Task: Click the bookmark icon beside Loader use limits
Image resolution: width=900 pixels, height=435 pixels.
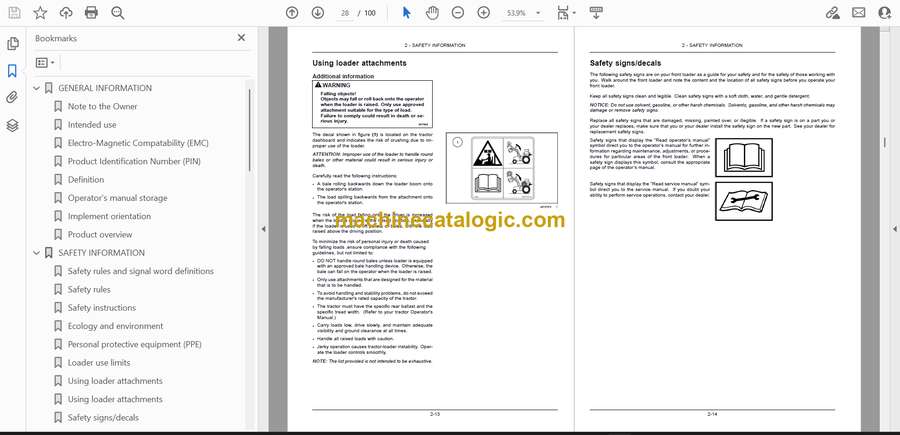Action: [57, 363]
